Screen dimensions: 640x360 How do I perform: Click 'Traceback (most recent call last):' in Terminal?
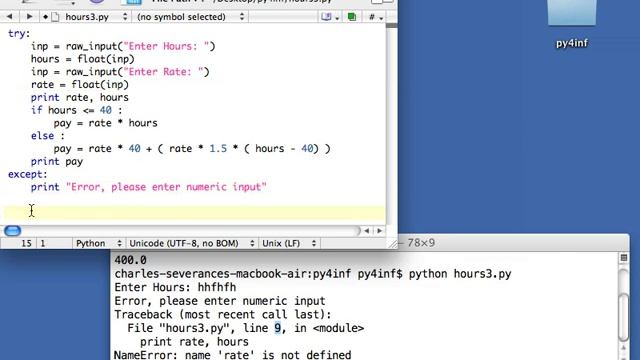(x=222, y=315)
